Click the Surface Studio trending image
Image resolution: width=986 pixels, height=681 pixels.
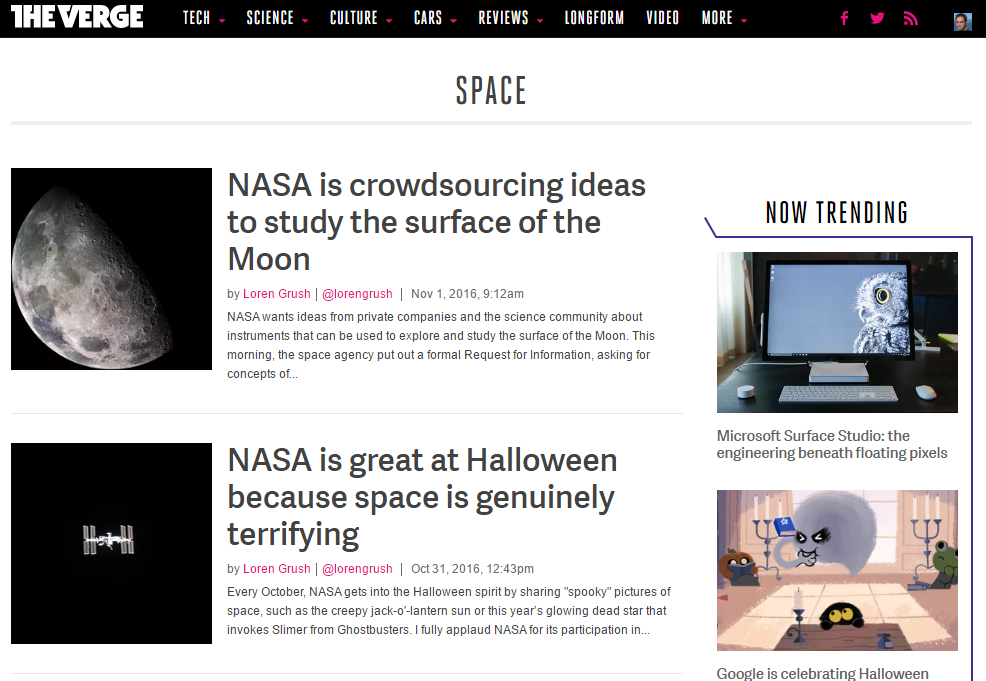[837, 332]
